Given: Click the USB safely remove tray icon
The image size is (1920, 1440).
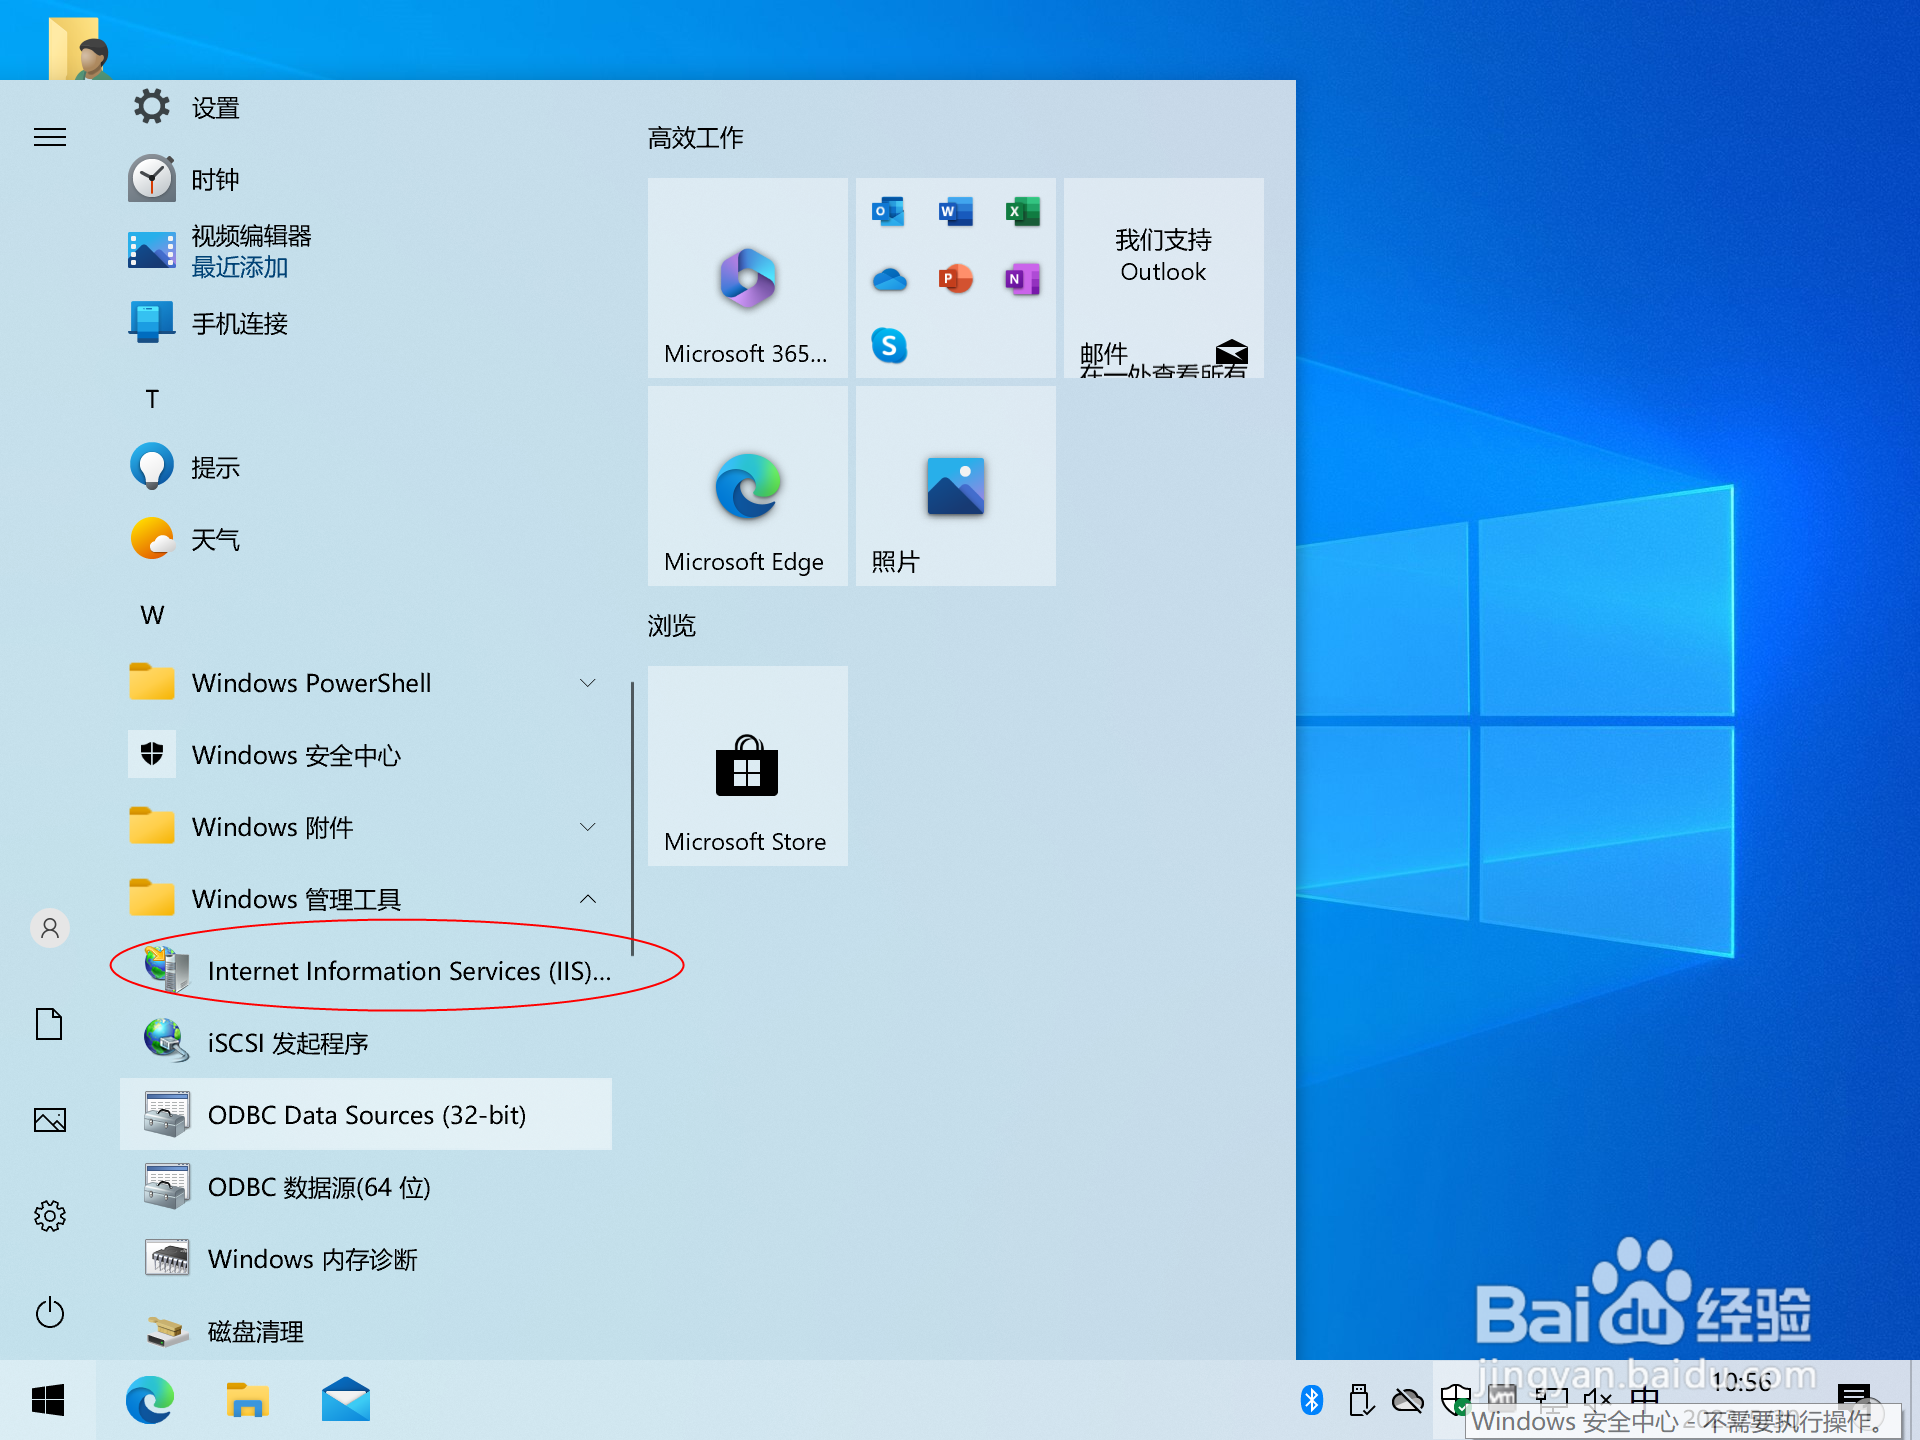Looking at the screenshot, I should coord(1360,1400).
